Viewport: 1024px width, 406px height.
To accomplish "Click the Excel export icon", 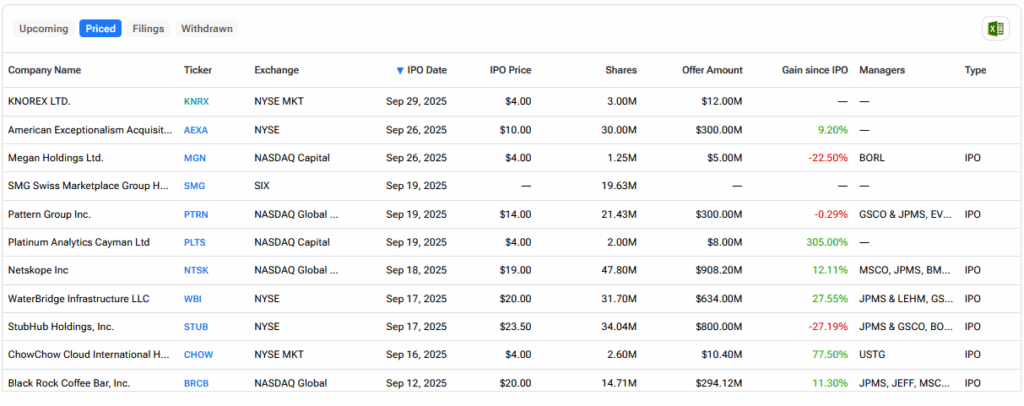I will pos(994,29).
